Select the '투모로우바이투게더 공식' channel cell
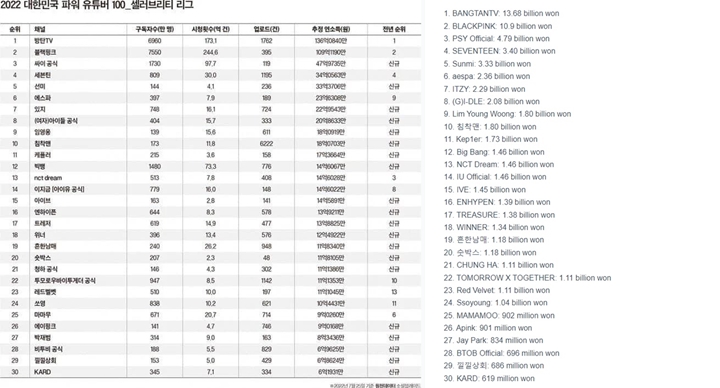 (65, 281)
